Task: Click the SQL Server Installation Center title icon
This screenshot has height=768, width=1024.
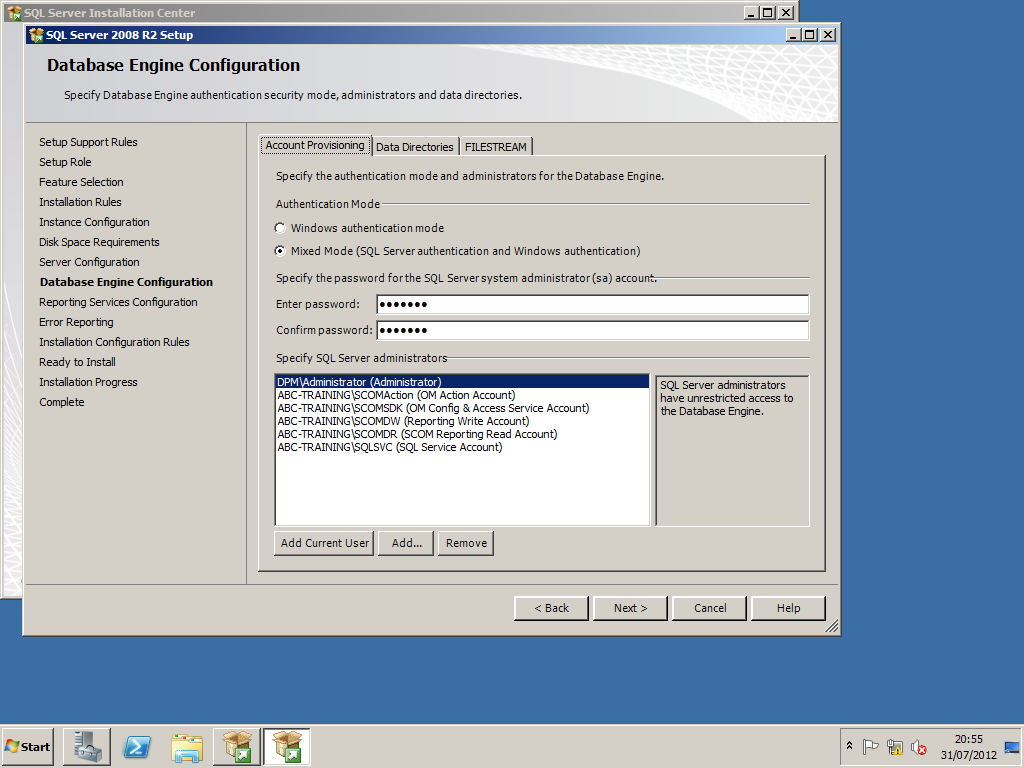Action: 14,12
